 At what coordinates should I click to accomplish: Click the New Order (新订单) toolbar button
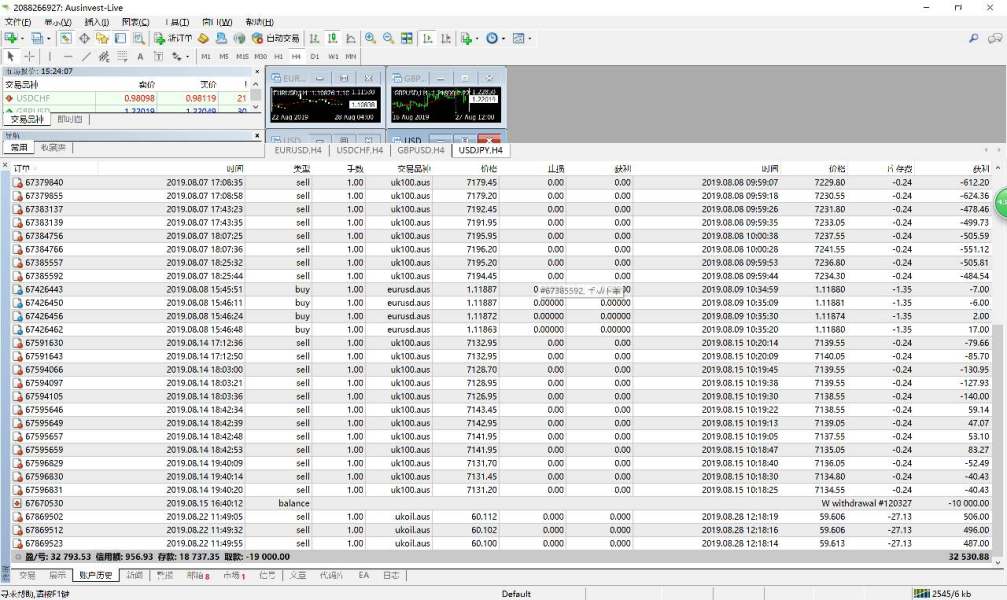pyautogui.click(x=172, y=39)
